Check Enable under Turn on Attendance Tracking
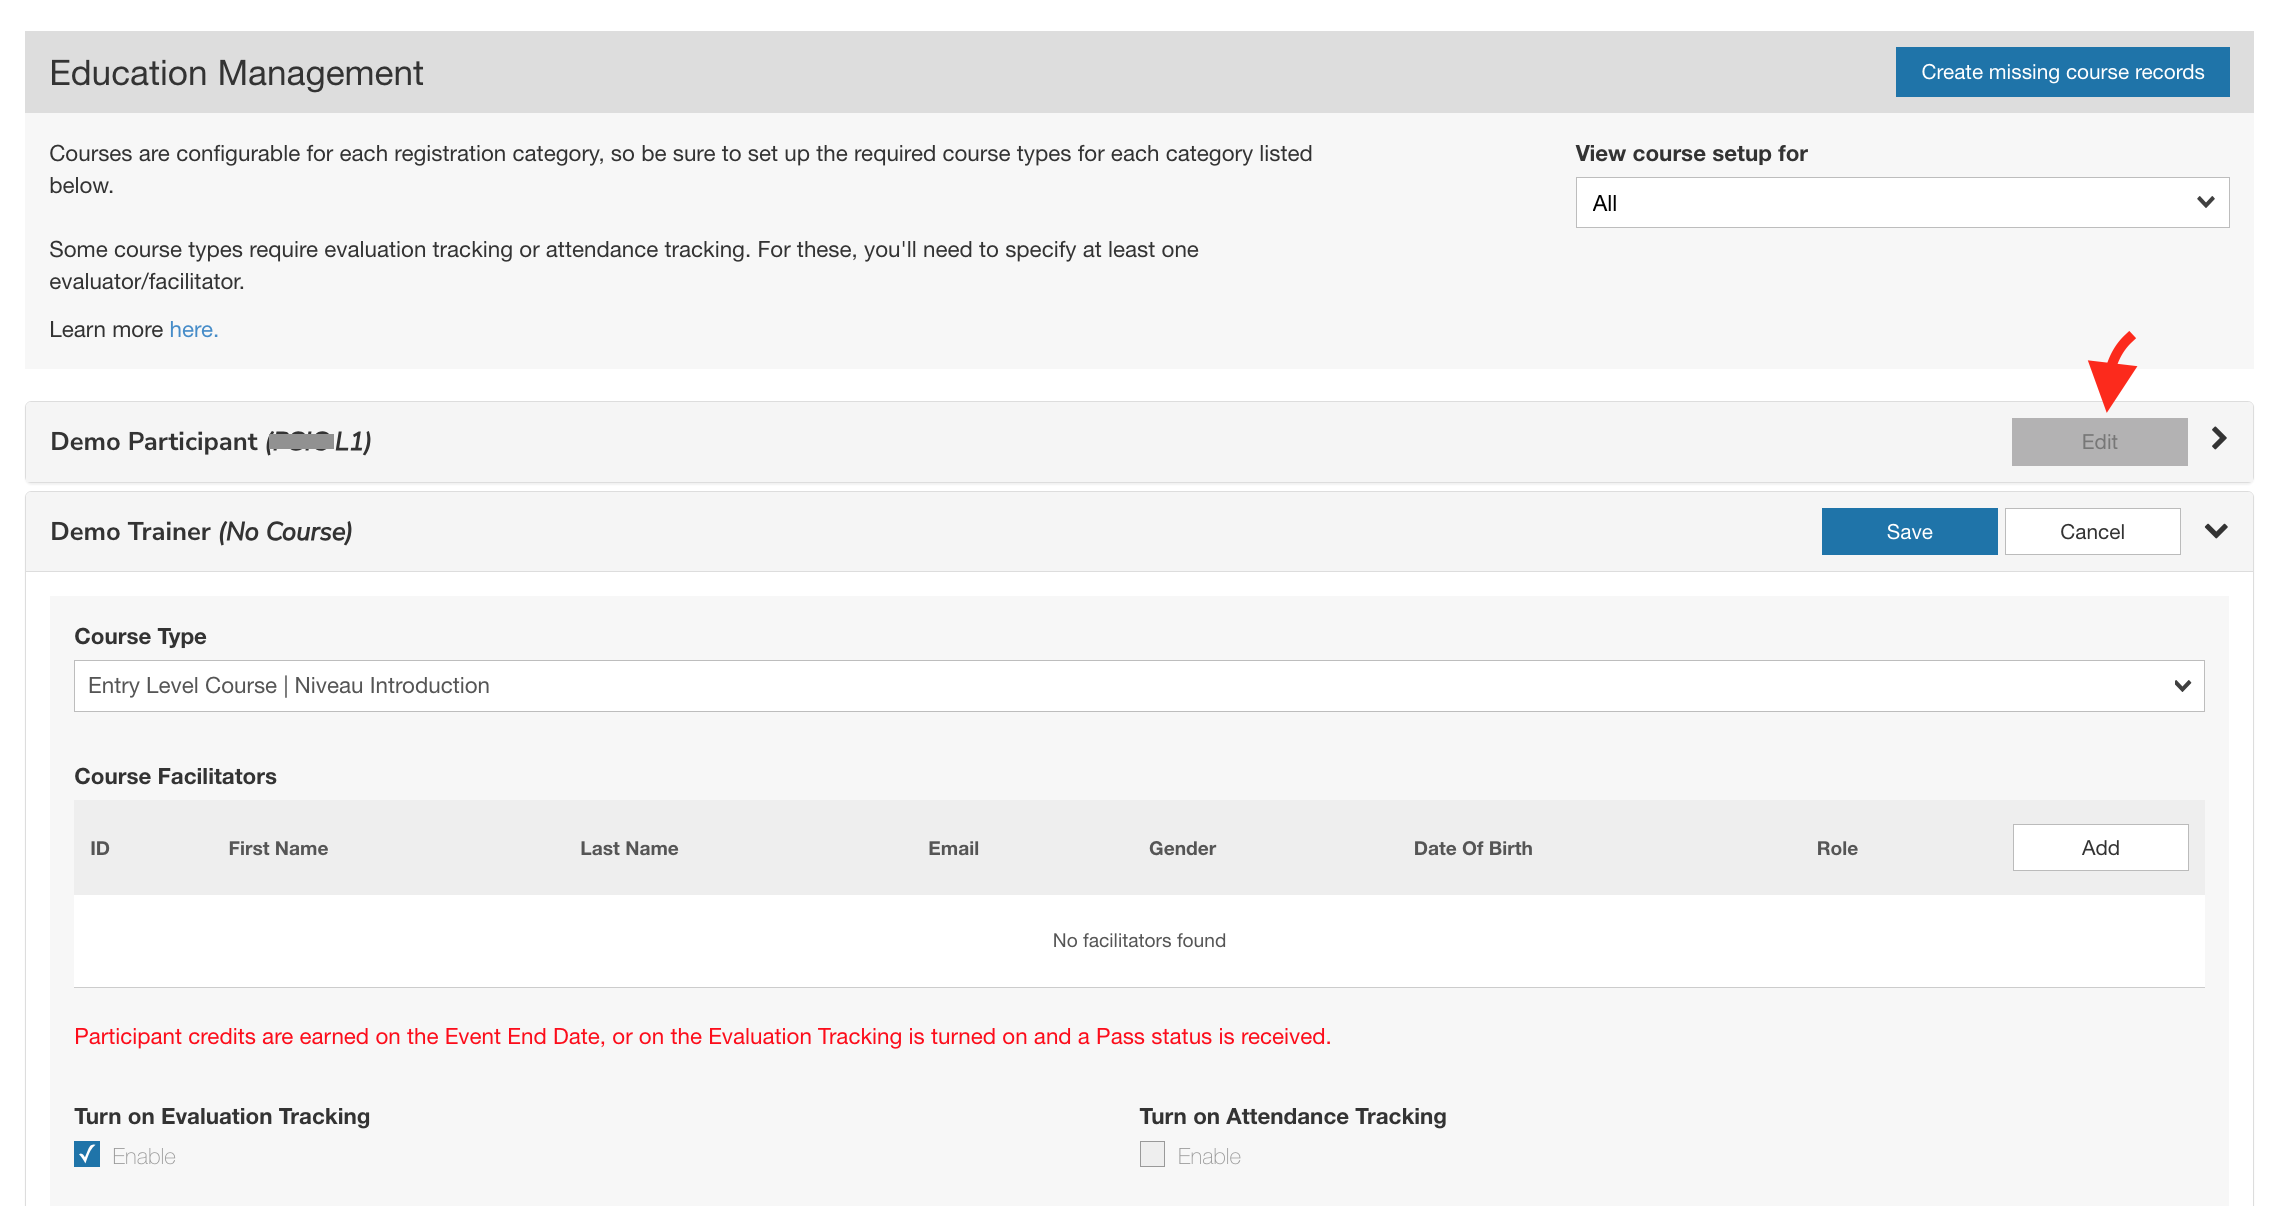The image size is (2282, 1206). pyautogui.click(x=1151, y=1154)
